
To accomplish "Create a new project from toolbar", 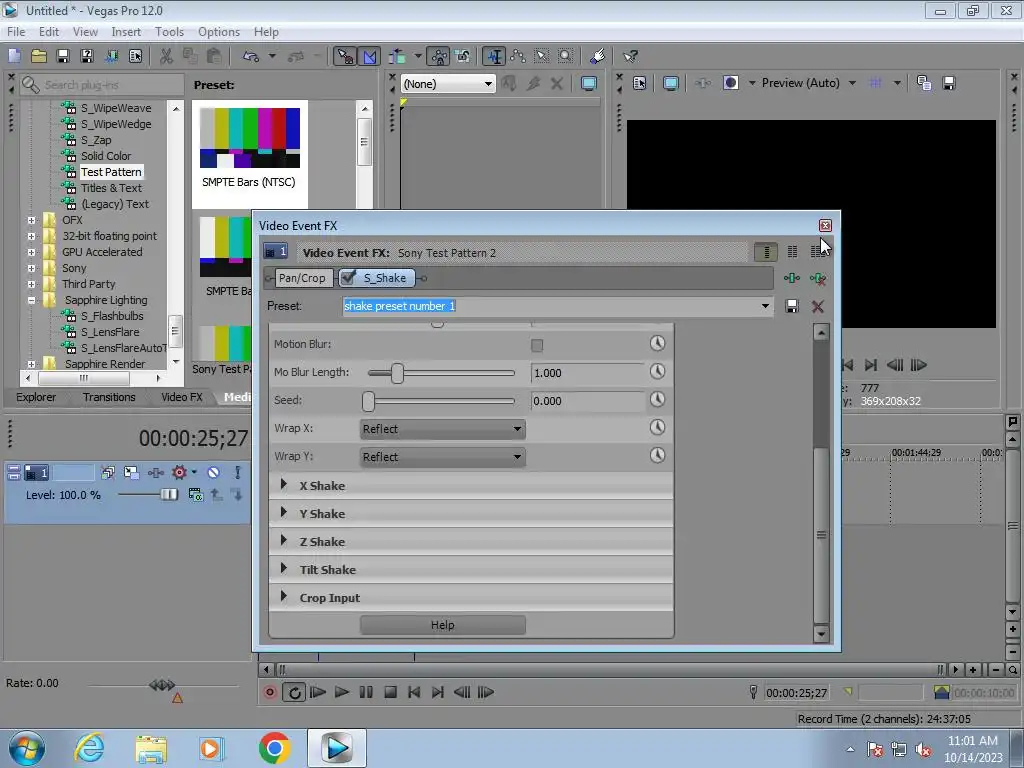I will pyautogui.click(x=14, y=56).
